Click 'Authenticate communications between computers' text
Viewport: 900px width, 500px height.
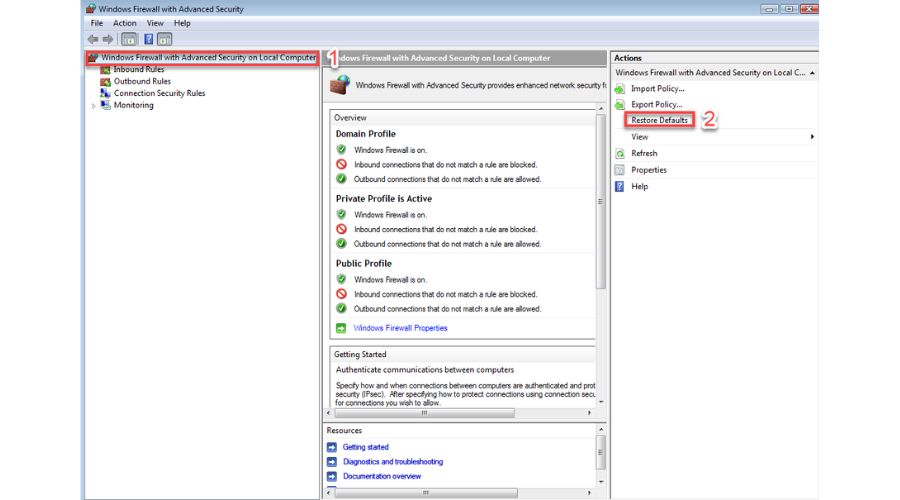click(x=425, y=370)
